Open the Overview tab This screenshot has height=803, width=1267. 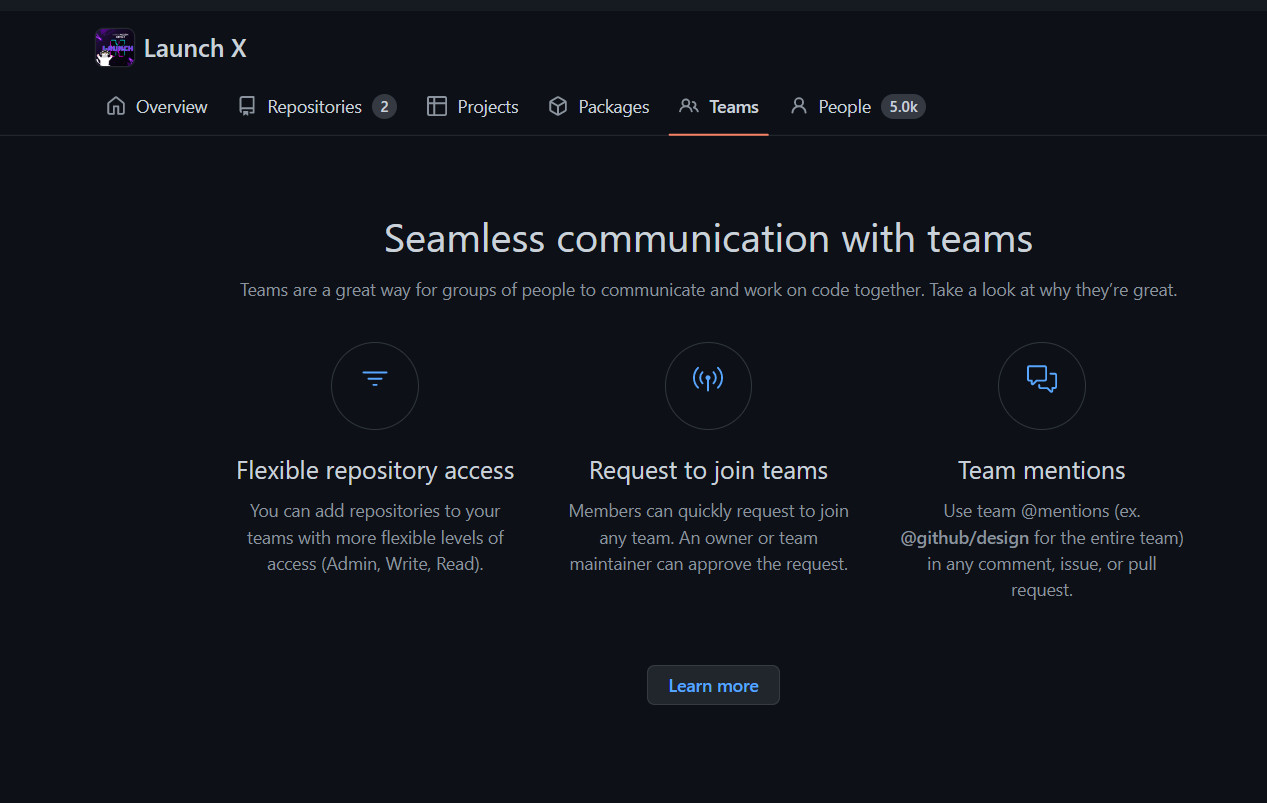point(170,106)
